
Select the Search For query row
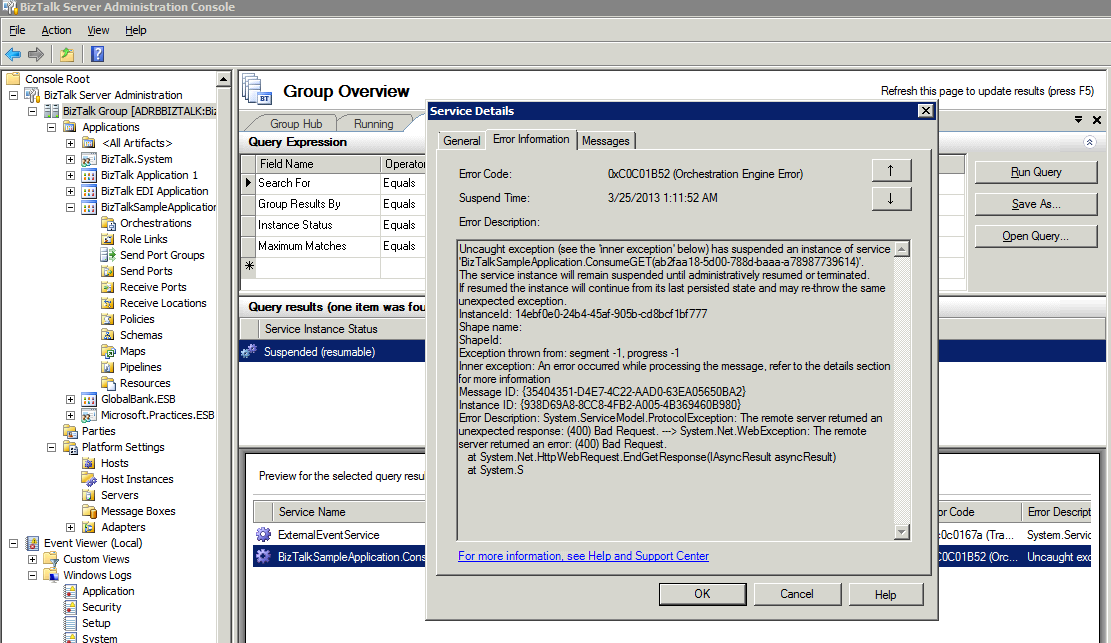coord(334,183)
